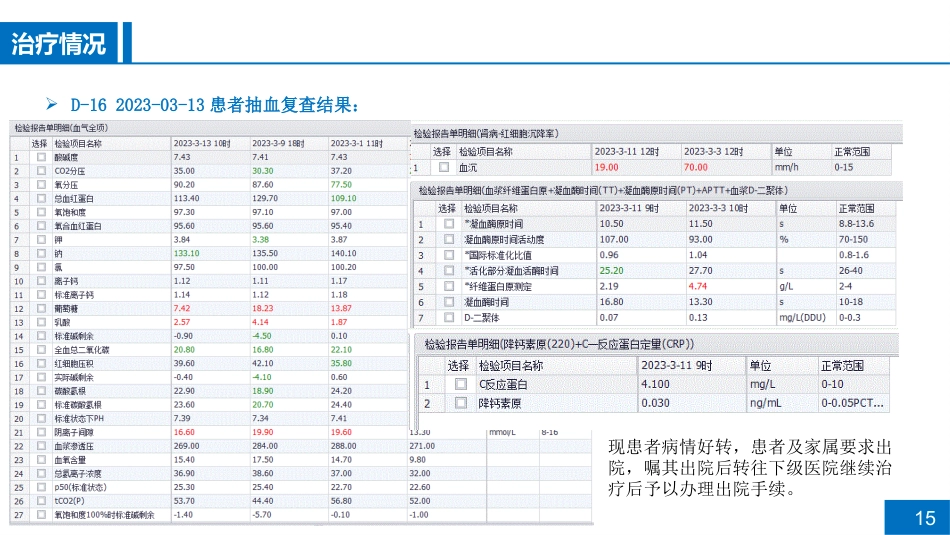Click the 0-0.05PCT normal range cell
The width and height of the screenshot is (950, 535).
[852, 403]
